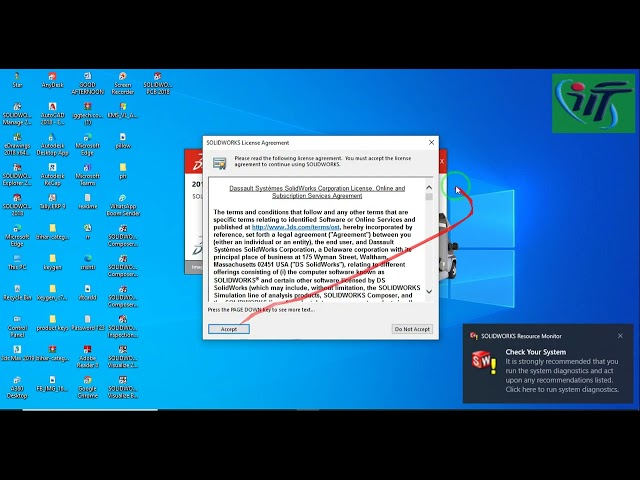
Task: Select the eDrawings 2018 x64 icon
Action: (x=17, y=144)
